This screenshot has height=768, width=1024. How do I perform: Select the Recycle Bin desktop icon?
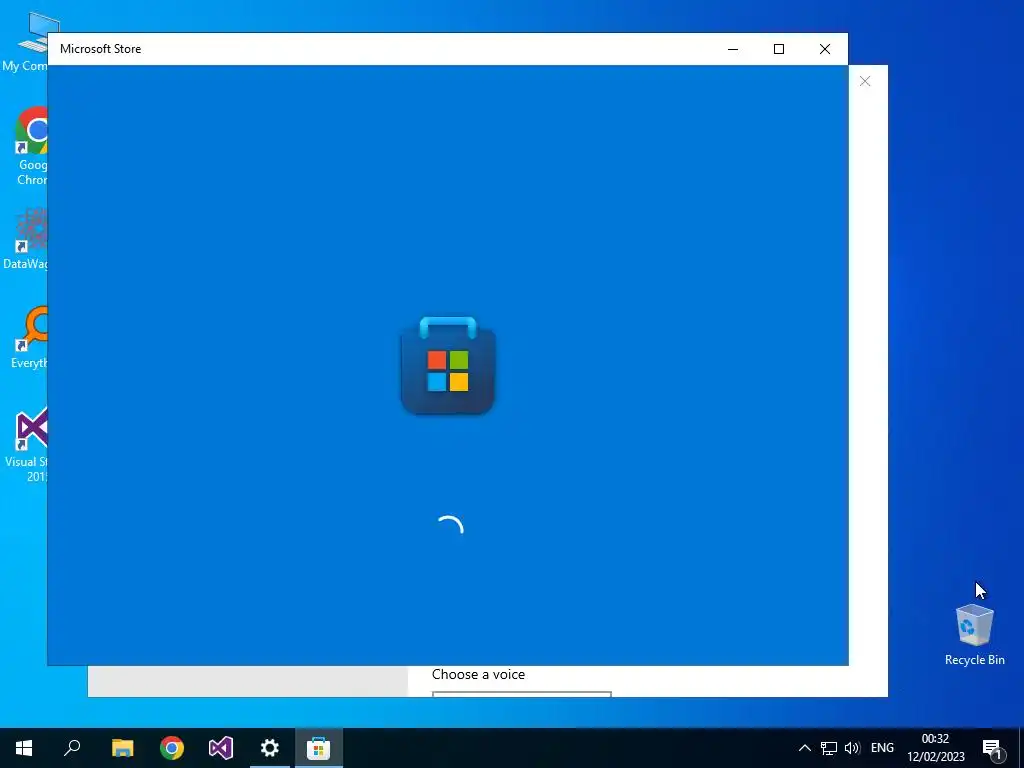(974, 634)
